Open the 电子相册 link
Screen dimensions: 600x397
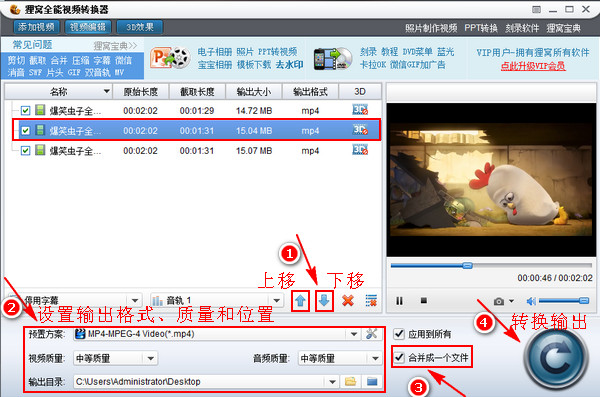click(x=215, y=52)
